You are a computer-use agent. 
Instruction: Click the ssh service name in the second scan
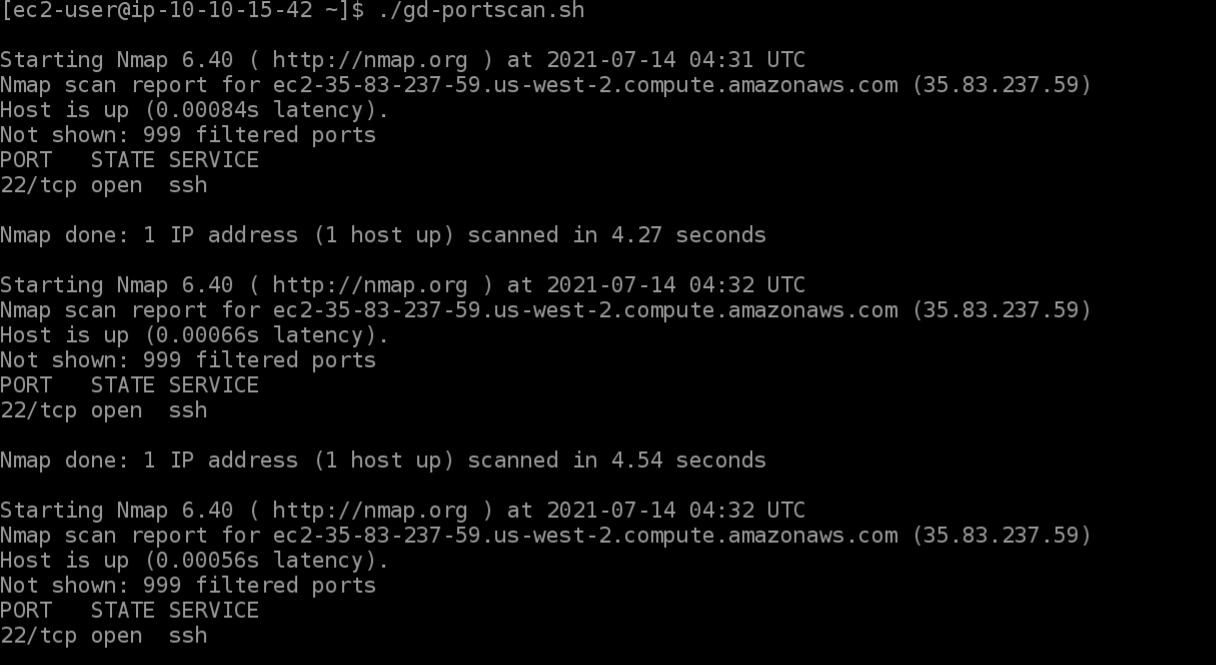[x=188, y=410]
